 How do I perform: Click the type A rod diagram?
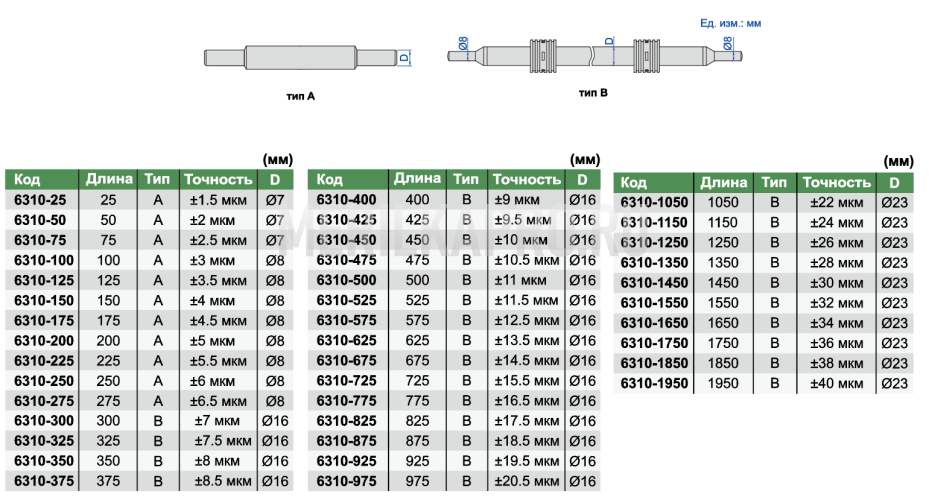[x=307, y=57]
